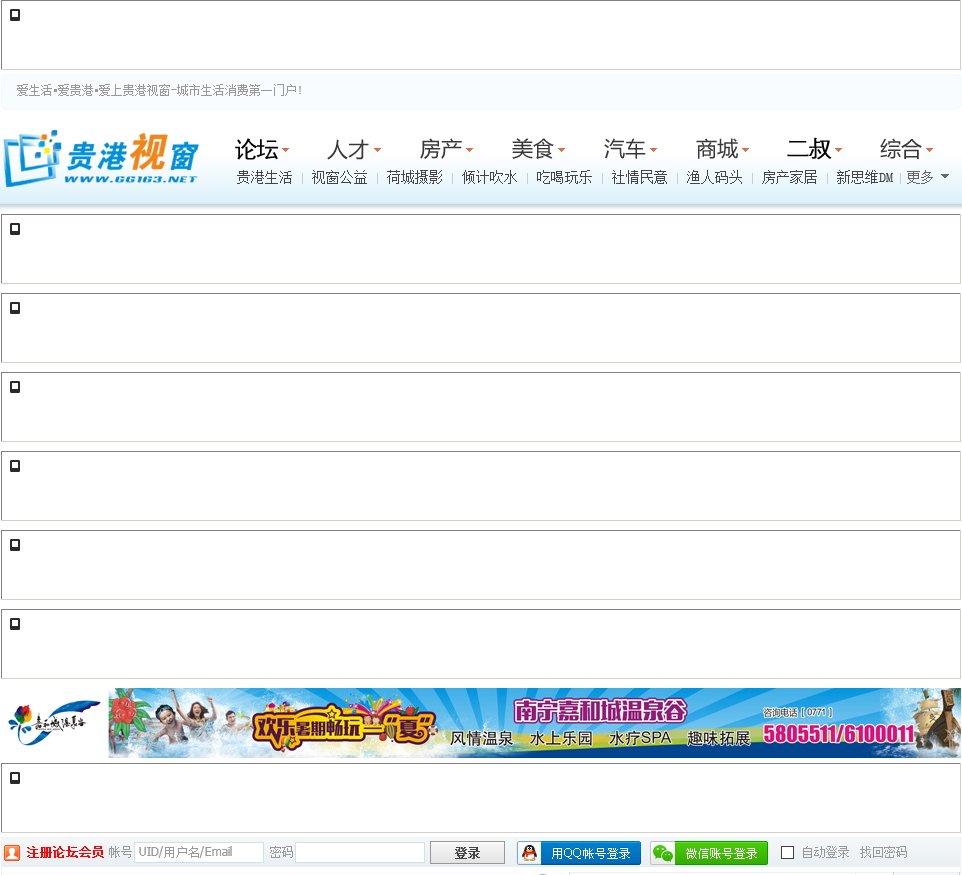Open the 视窗公益 link
This screenshot has width=962, height=875.
(x=339, y=177)
